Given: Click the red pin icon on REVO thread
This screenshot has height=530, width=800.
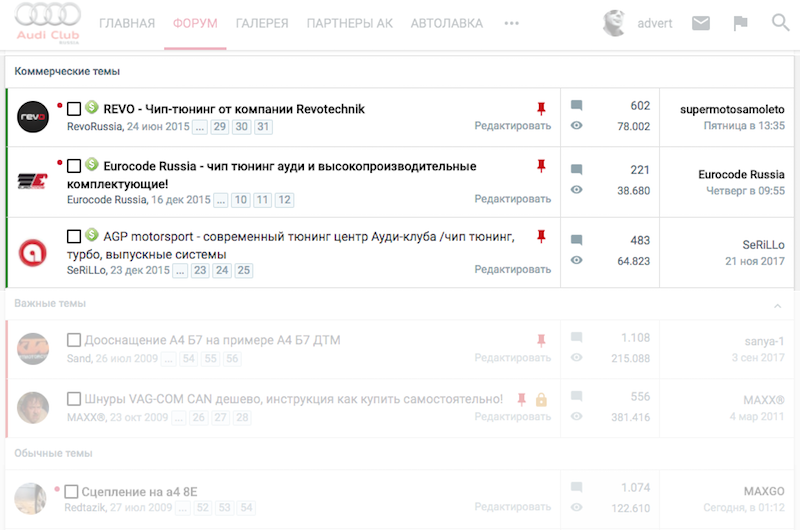Looking at the screenshot, I should pos(541,108).
